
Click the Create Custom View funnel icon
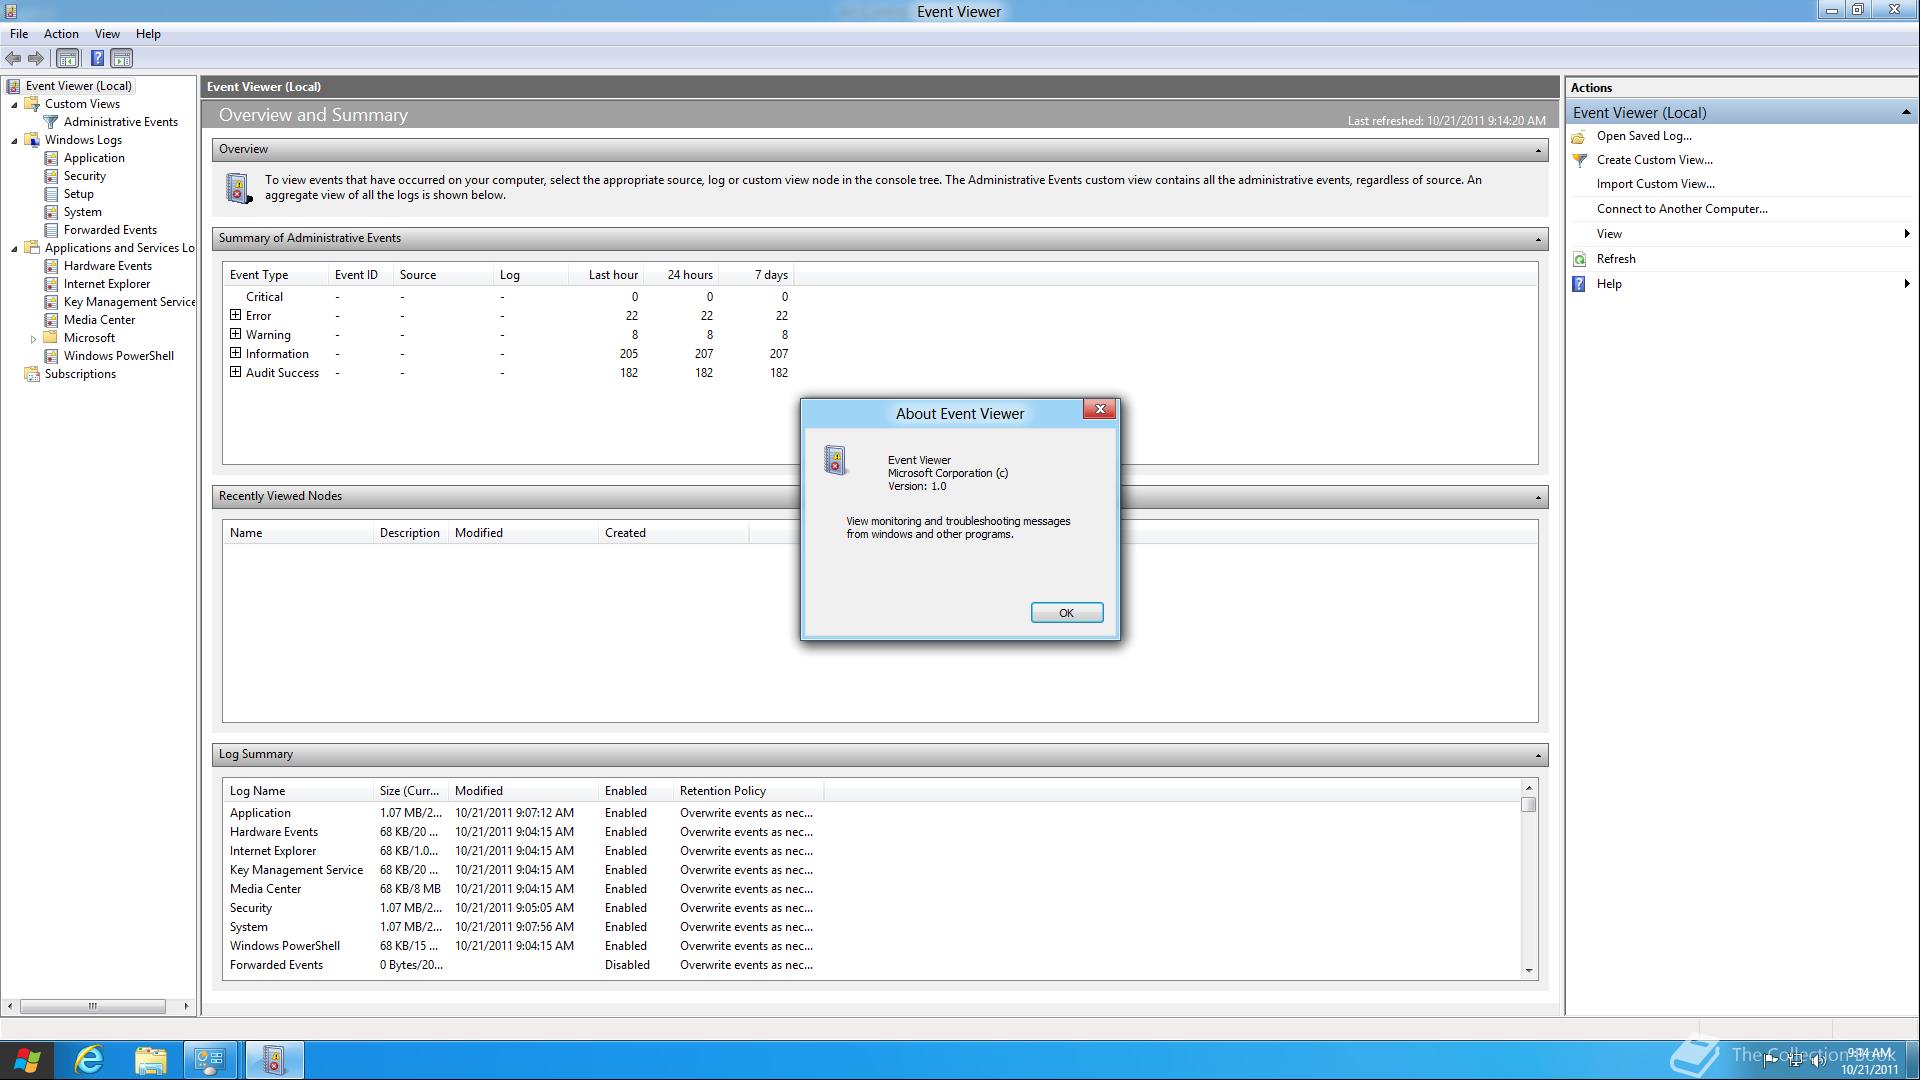1580,160
